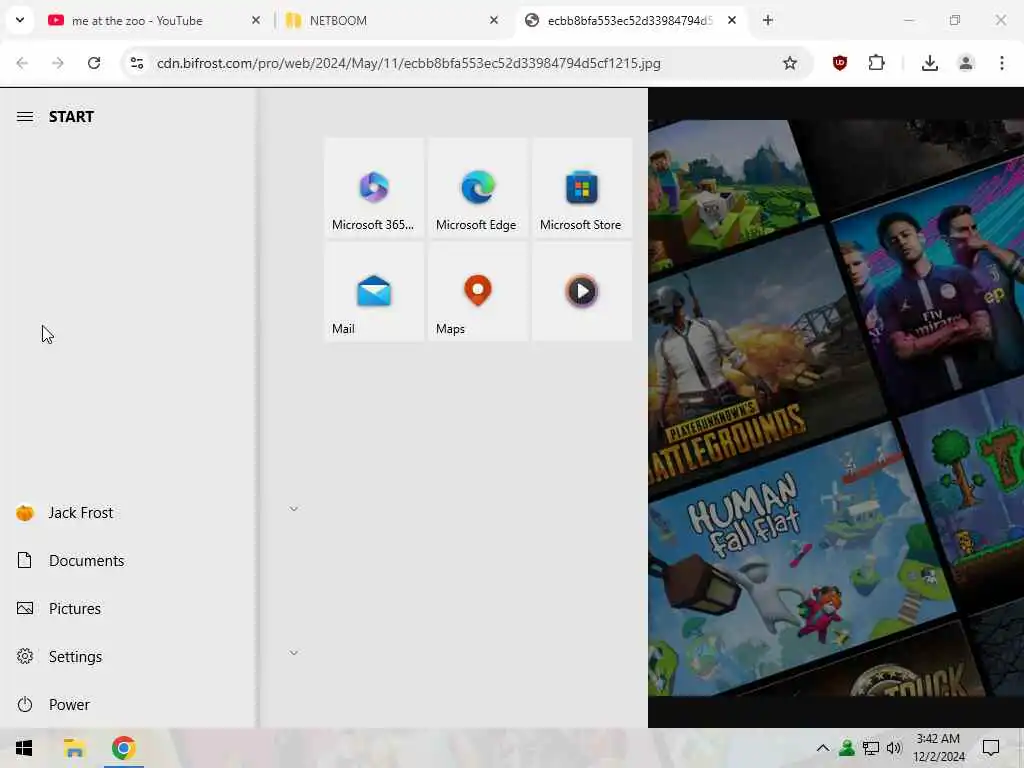Expand chevron beside Jack Frost
The height and width of the screenshot is (768, 1024).
(x=294, y=509)
